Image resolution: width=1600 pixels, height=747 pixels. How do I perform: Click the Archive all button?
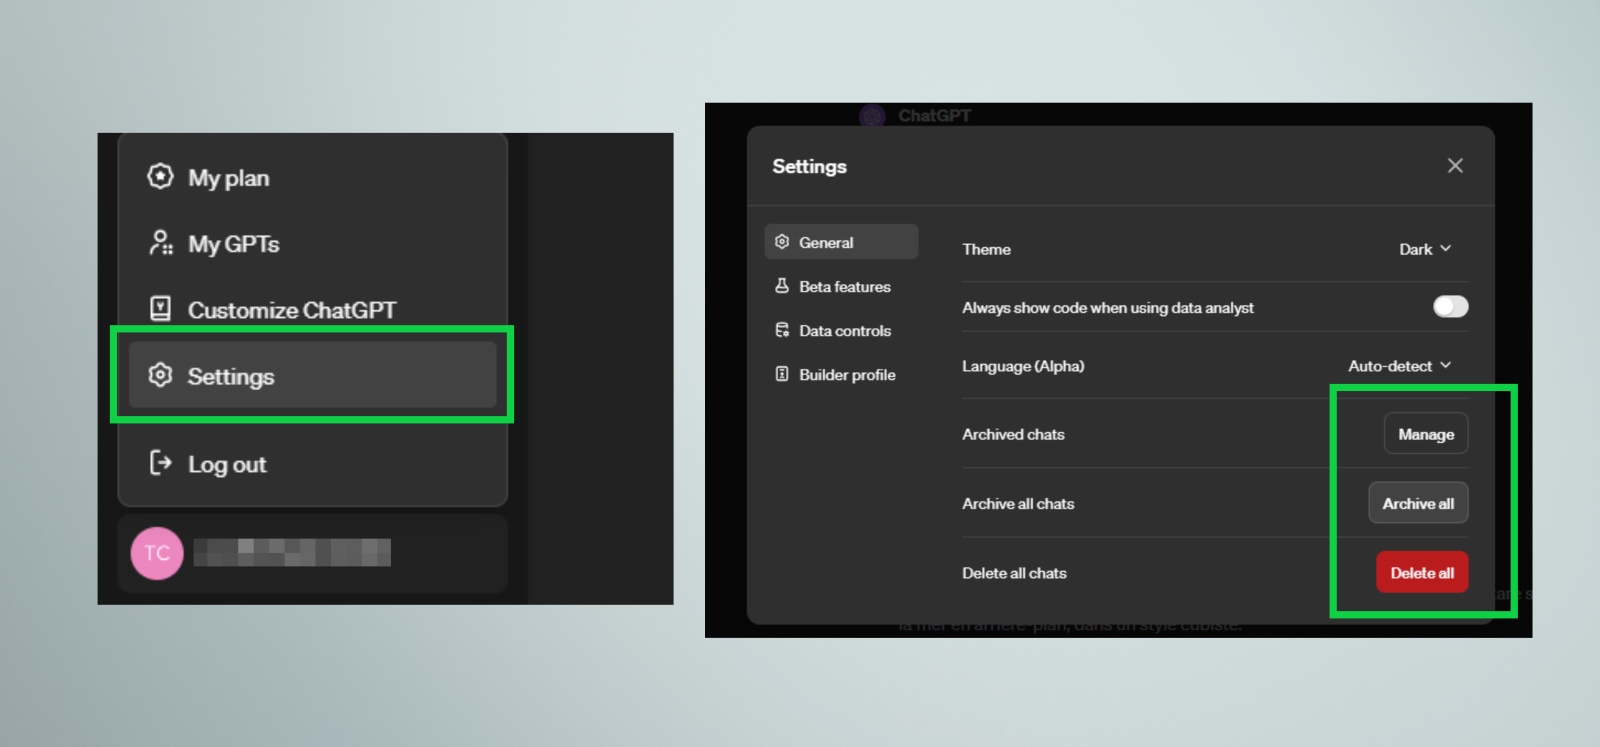[x=1418, y=503]
